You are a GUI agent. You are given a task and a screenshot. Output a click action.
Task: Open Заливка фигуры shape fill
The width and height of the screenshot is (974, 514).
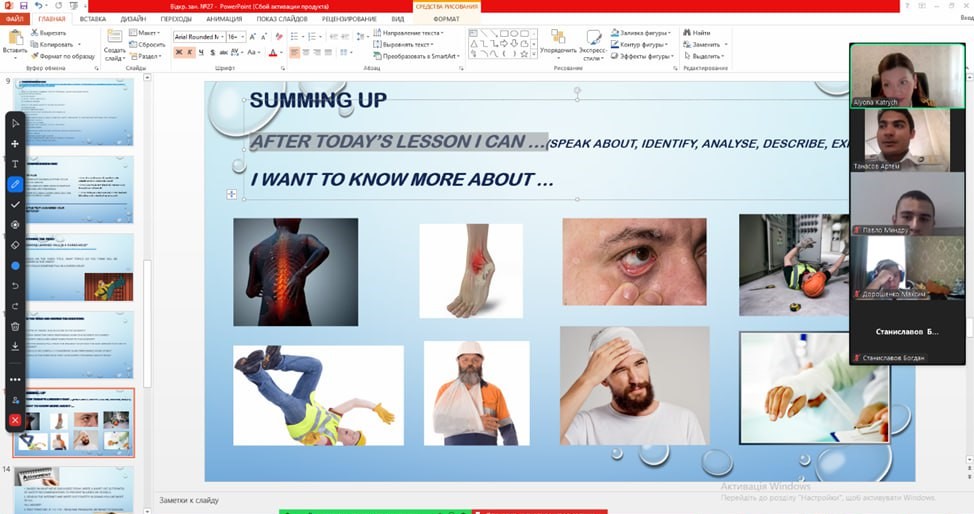(641, 32)
